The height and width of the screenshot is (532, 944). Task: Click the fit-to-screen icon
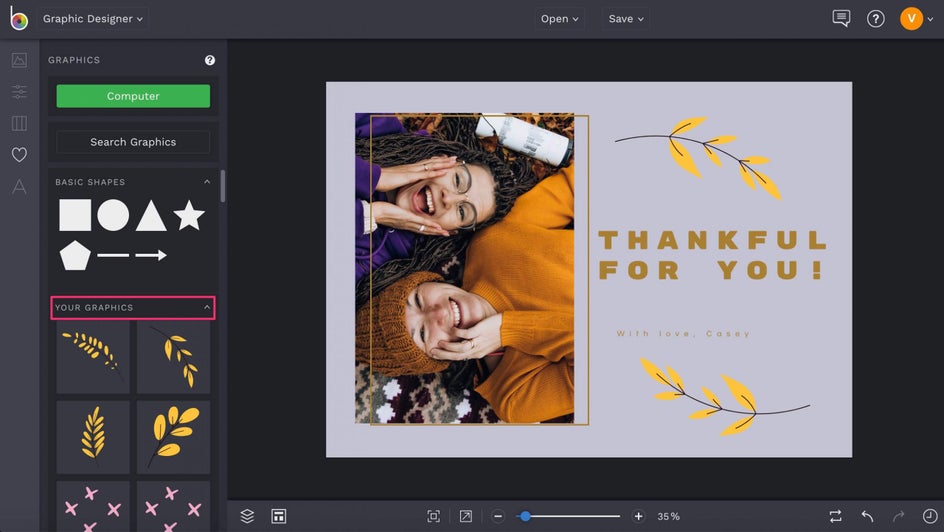(x=433, y=516)
